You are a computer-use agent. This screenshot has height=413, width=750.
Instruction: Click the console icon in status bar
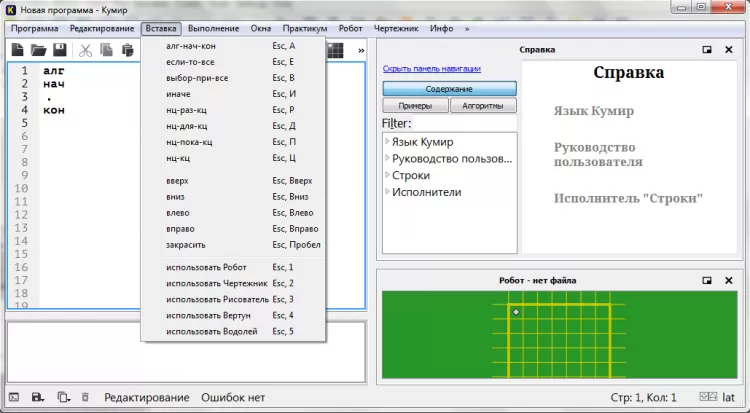(14, 398)
